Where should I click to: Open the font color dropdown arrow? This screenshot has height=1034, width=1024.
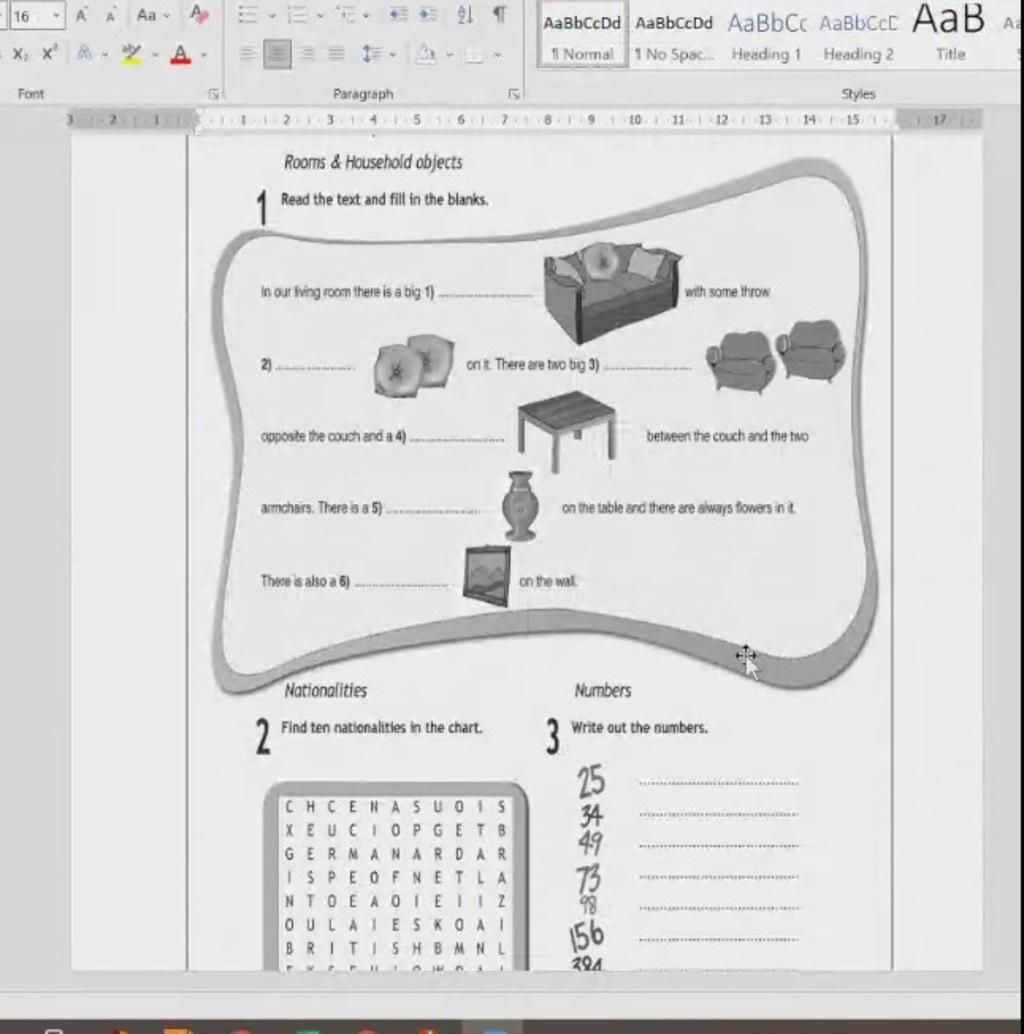(204, 55)
